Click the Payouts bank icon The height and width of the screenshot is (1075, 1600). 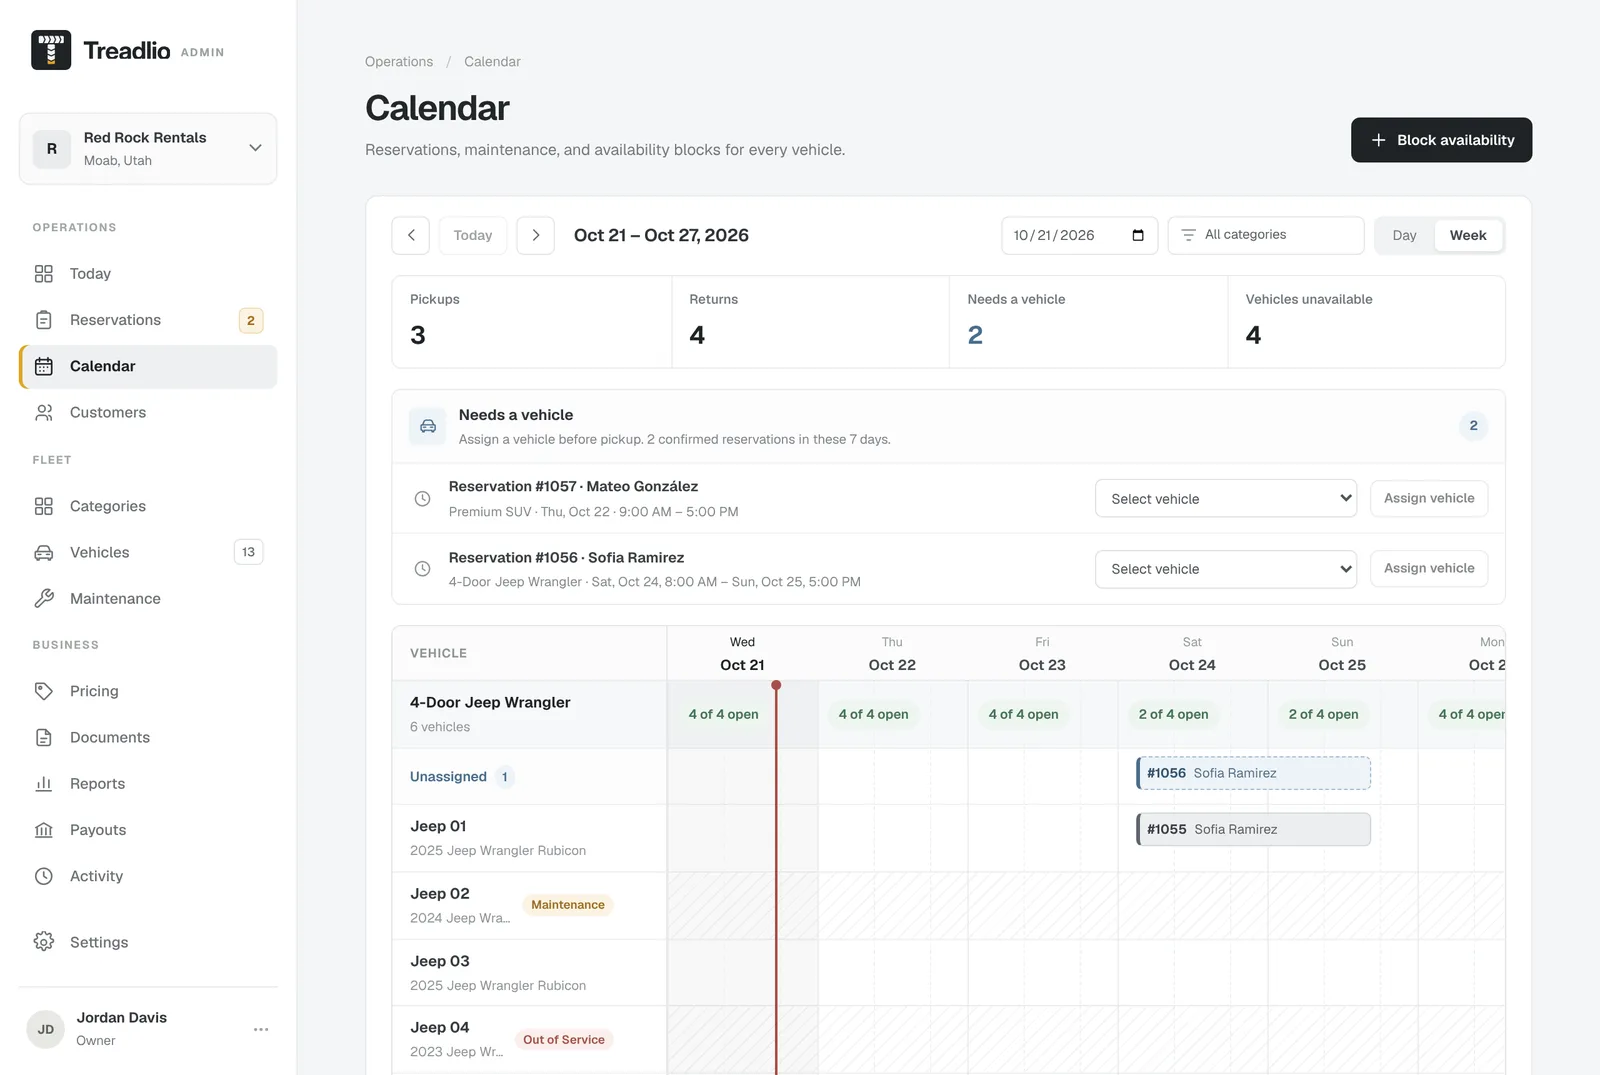point(44,830)
